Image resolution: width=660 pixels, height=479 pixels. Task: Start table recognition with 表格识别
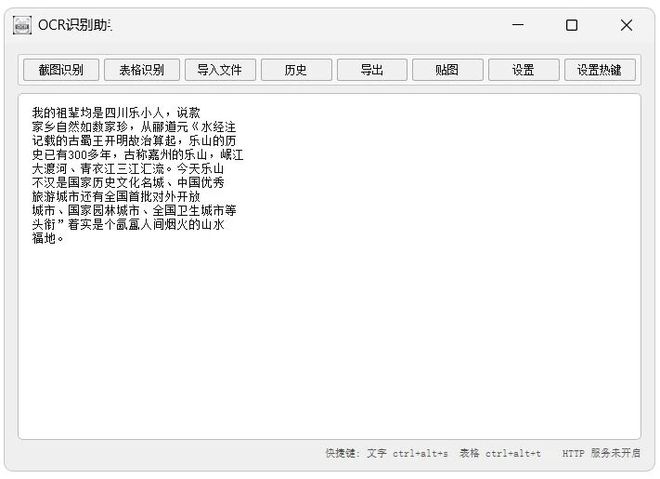142,70
